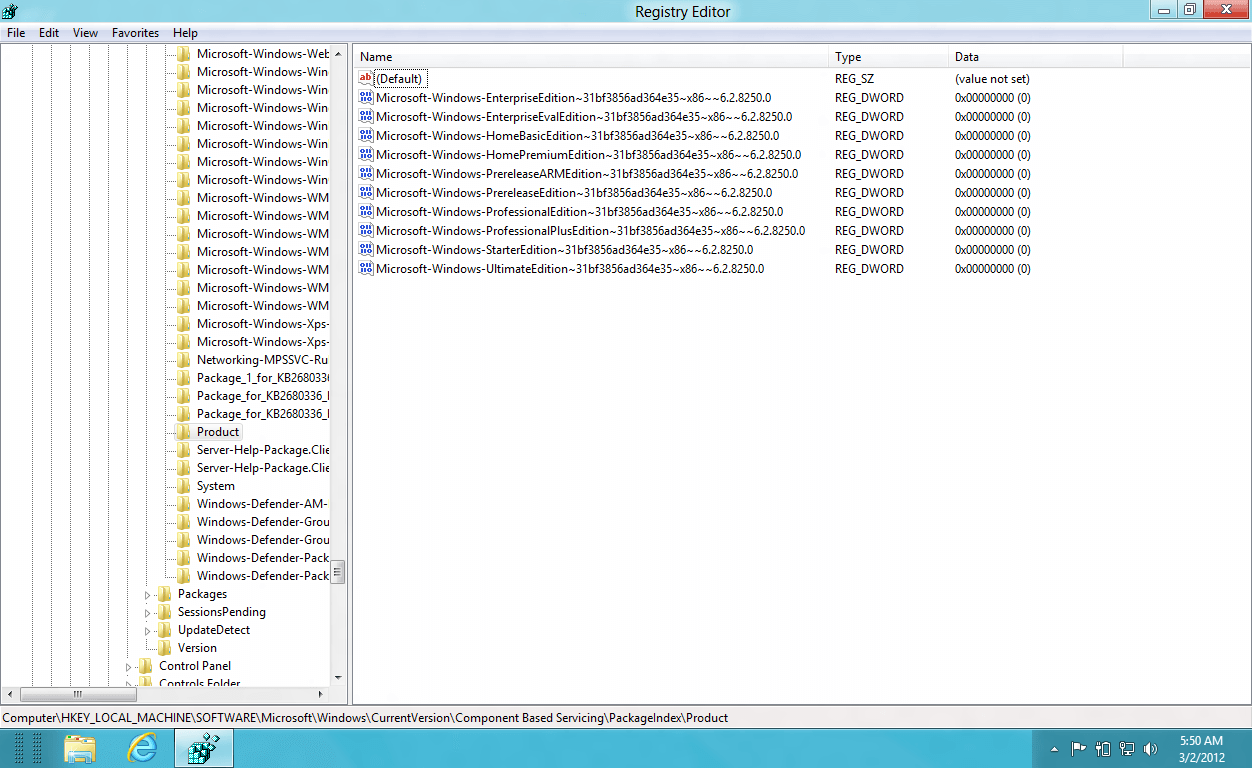
Task: Expand the SessionsPending tree node
Action: click(148, 613)
